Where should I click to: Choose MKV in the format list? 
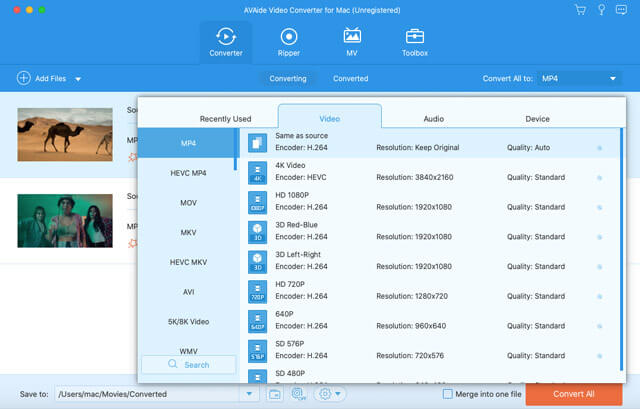[188, 233]
